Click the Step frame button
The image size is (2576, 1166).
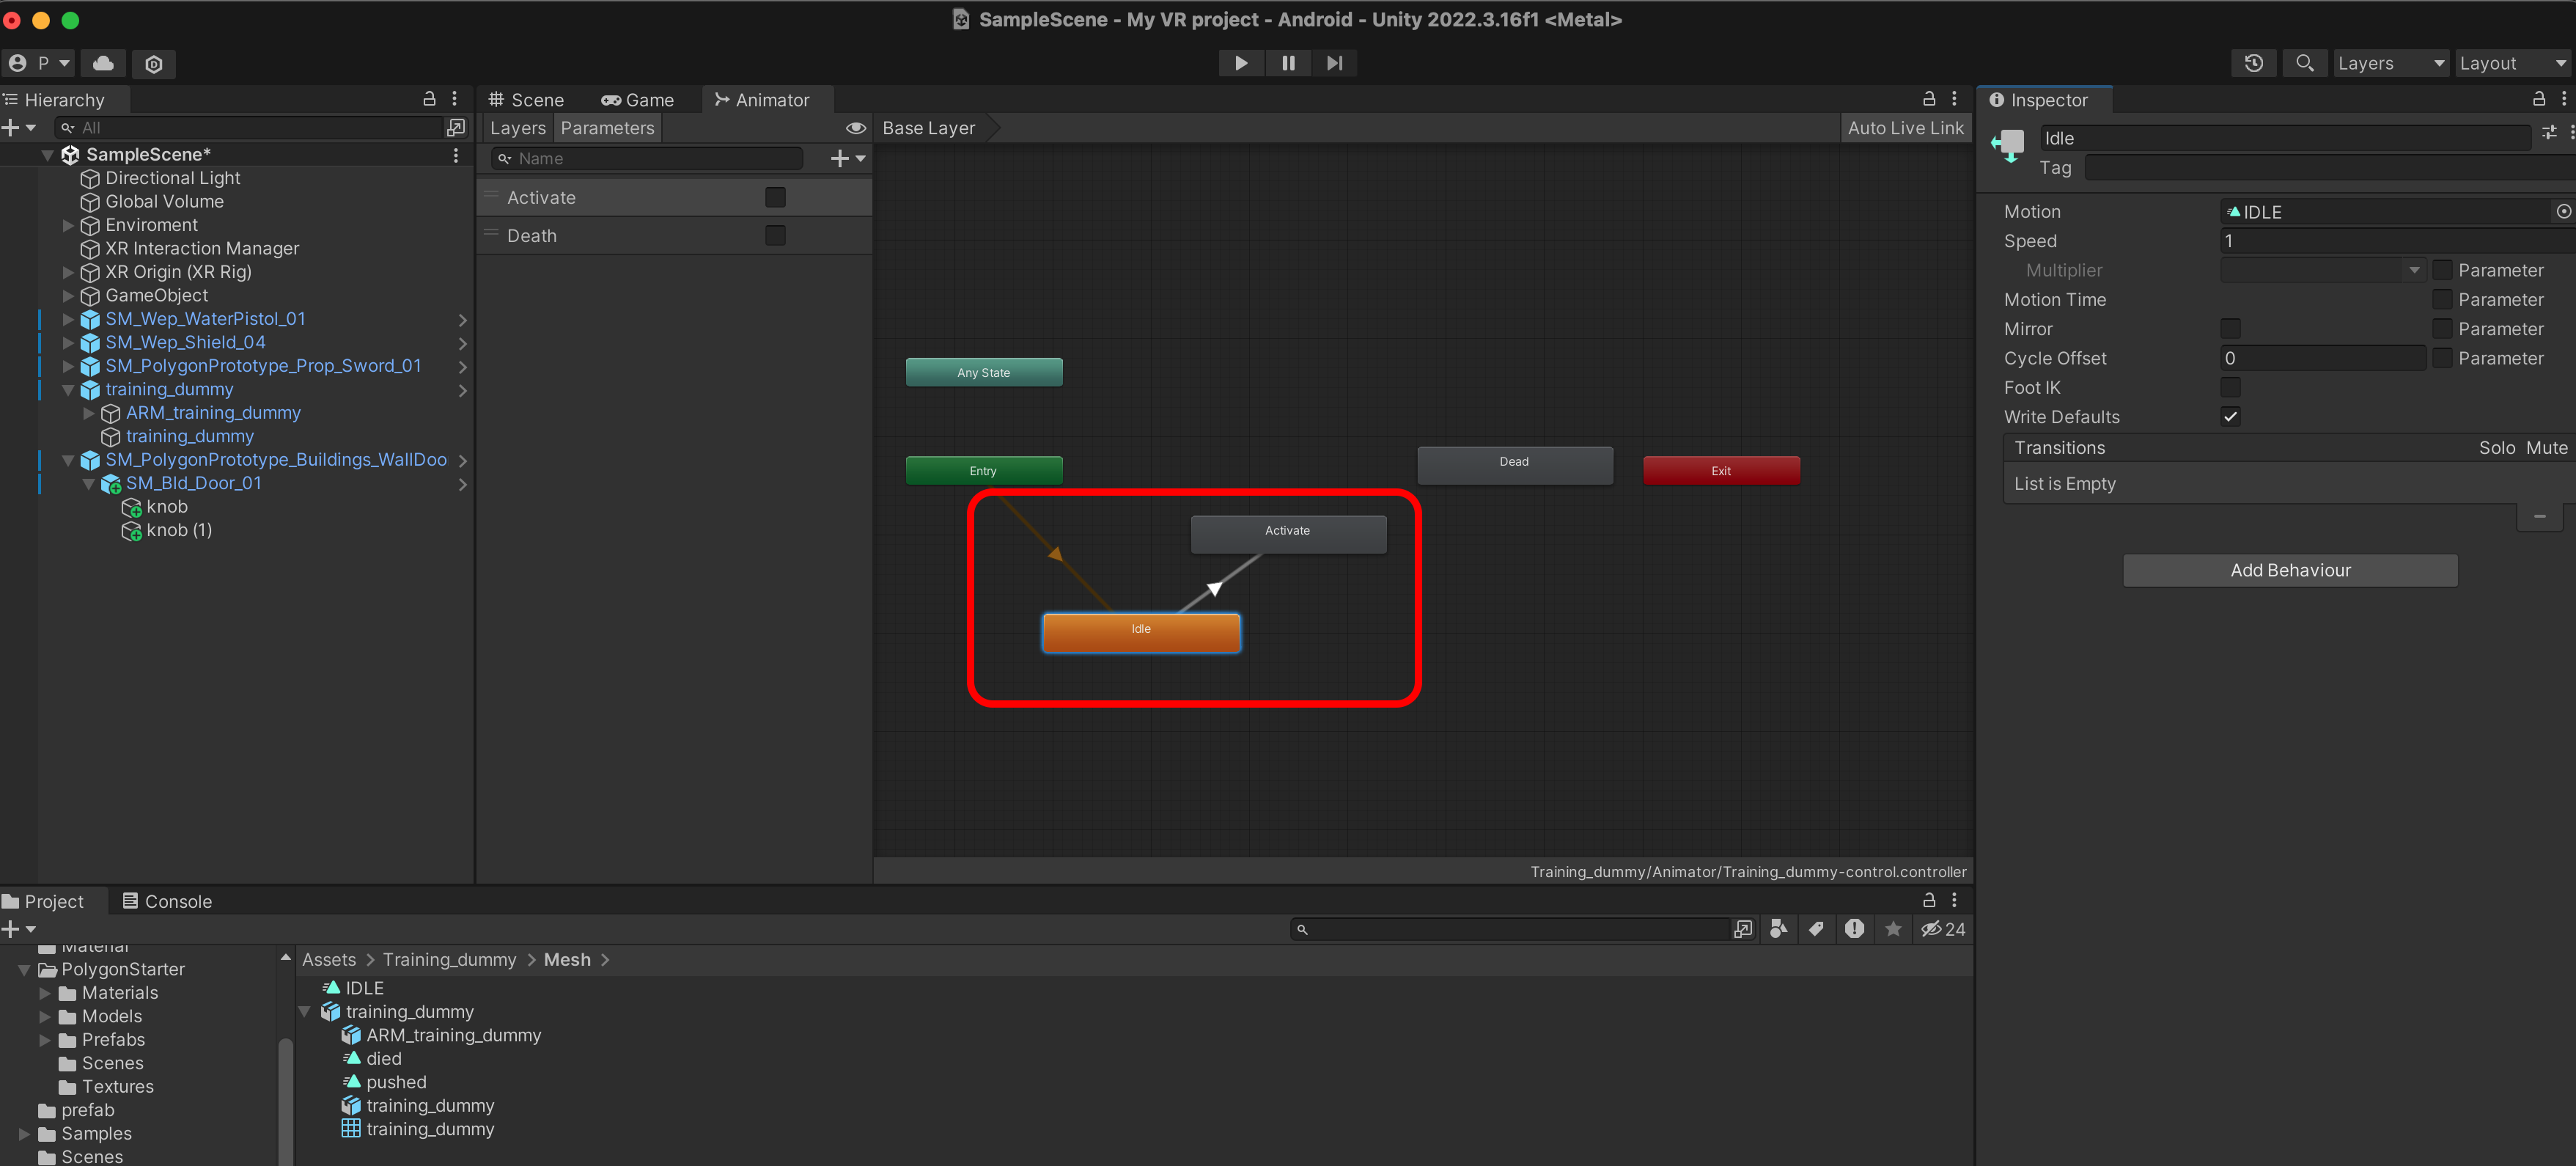click(1334, 63)
